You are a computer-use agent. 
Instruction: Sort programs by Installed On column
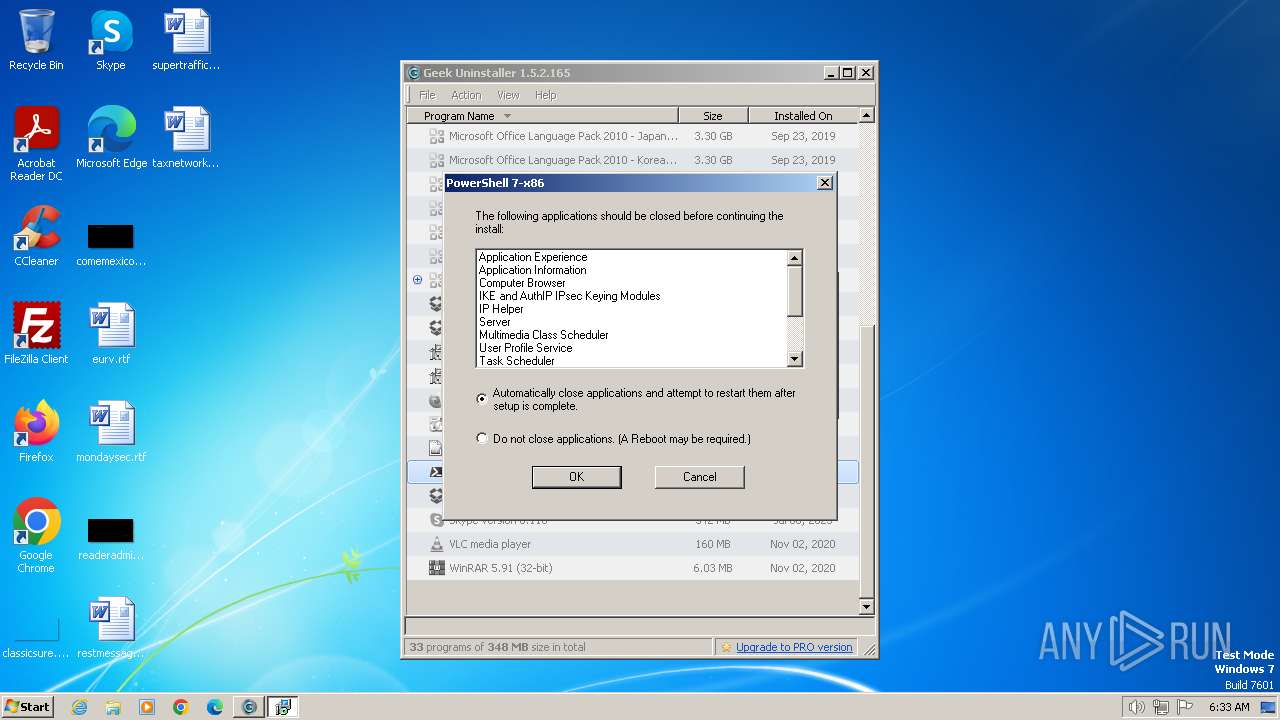pos(803,116)
